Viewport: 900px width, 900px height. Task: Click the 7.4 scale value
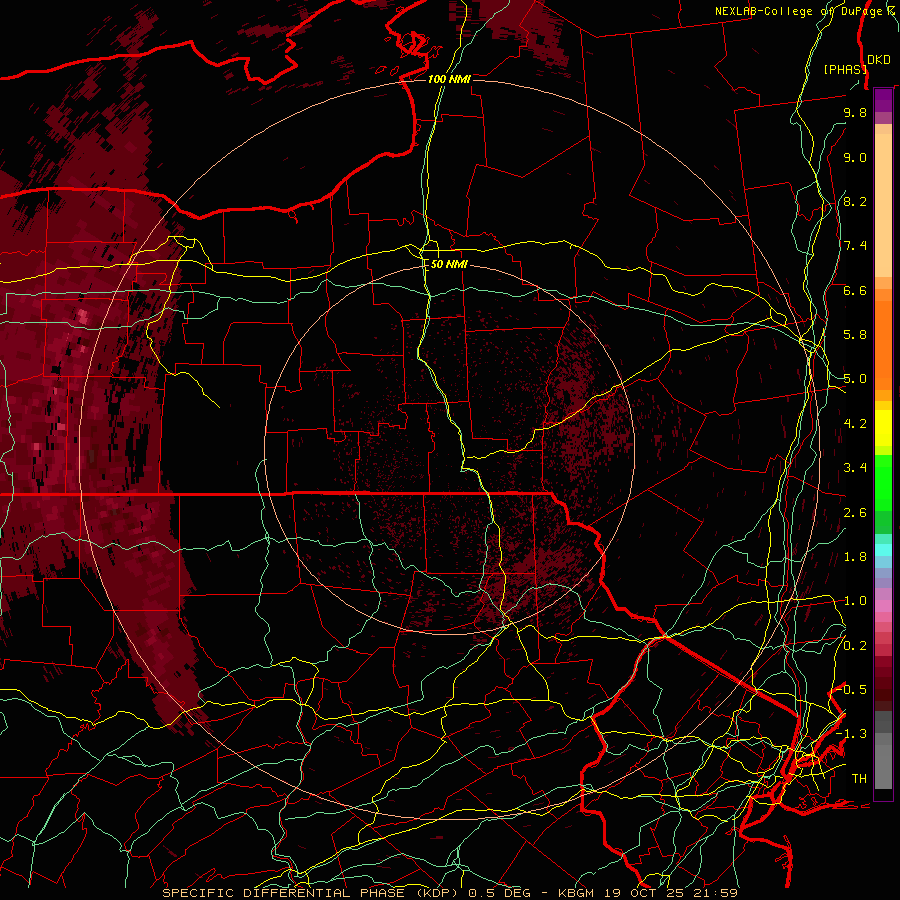click(855, 246)
